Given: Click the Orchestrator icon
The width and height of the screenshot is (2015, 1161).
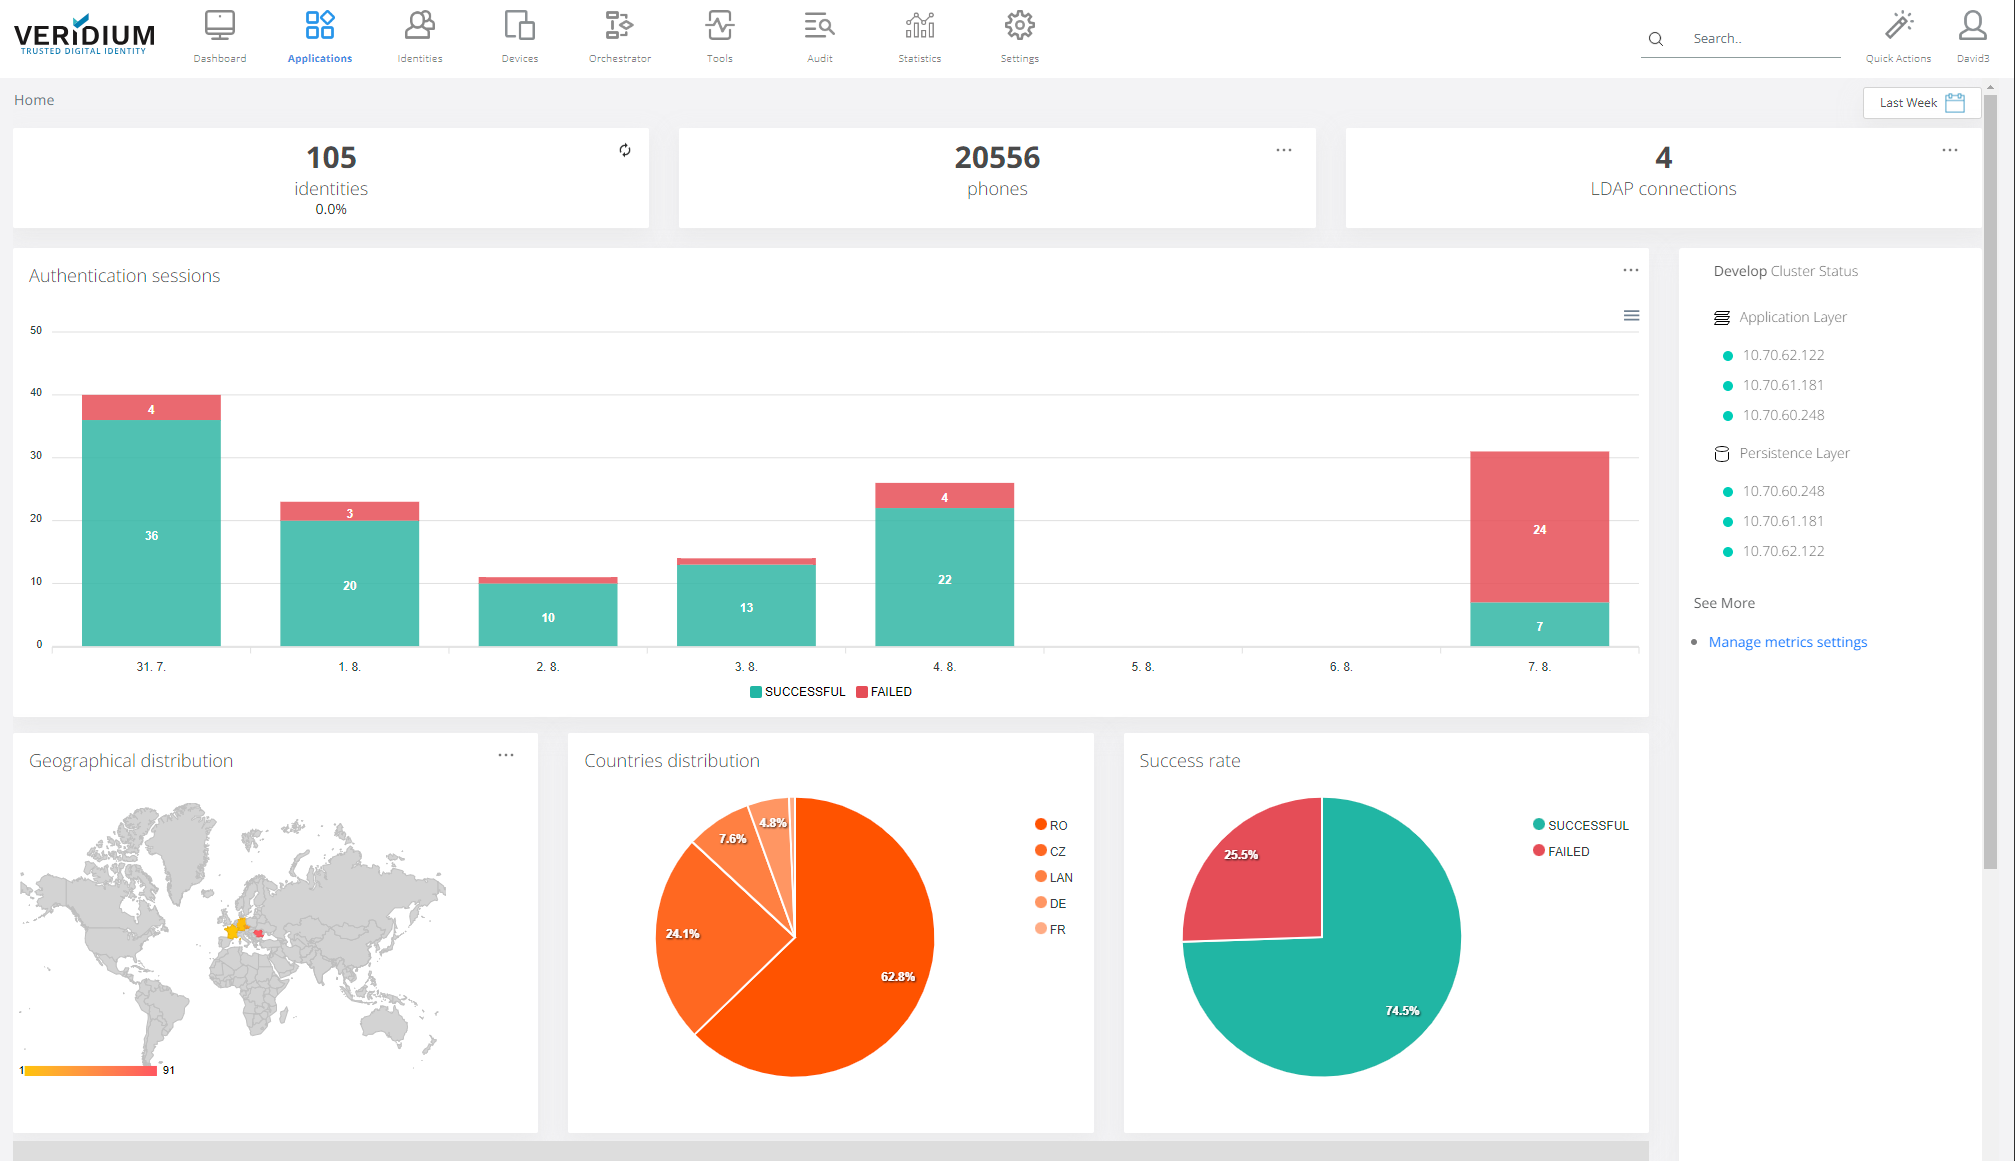Looking at the screenshot, I should click(619, 35).
